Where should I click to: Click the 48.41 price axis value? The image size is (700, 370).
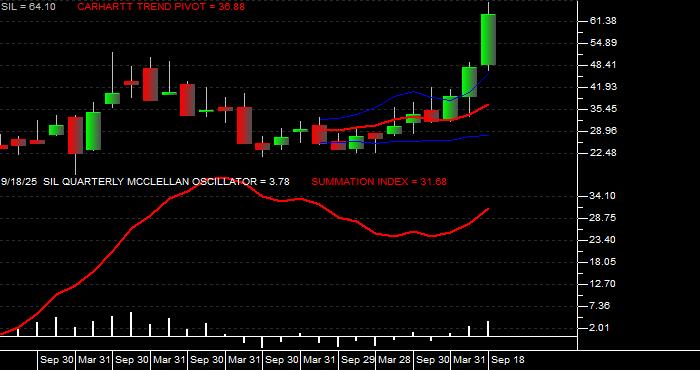603,65
